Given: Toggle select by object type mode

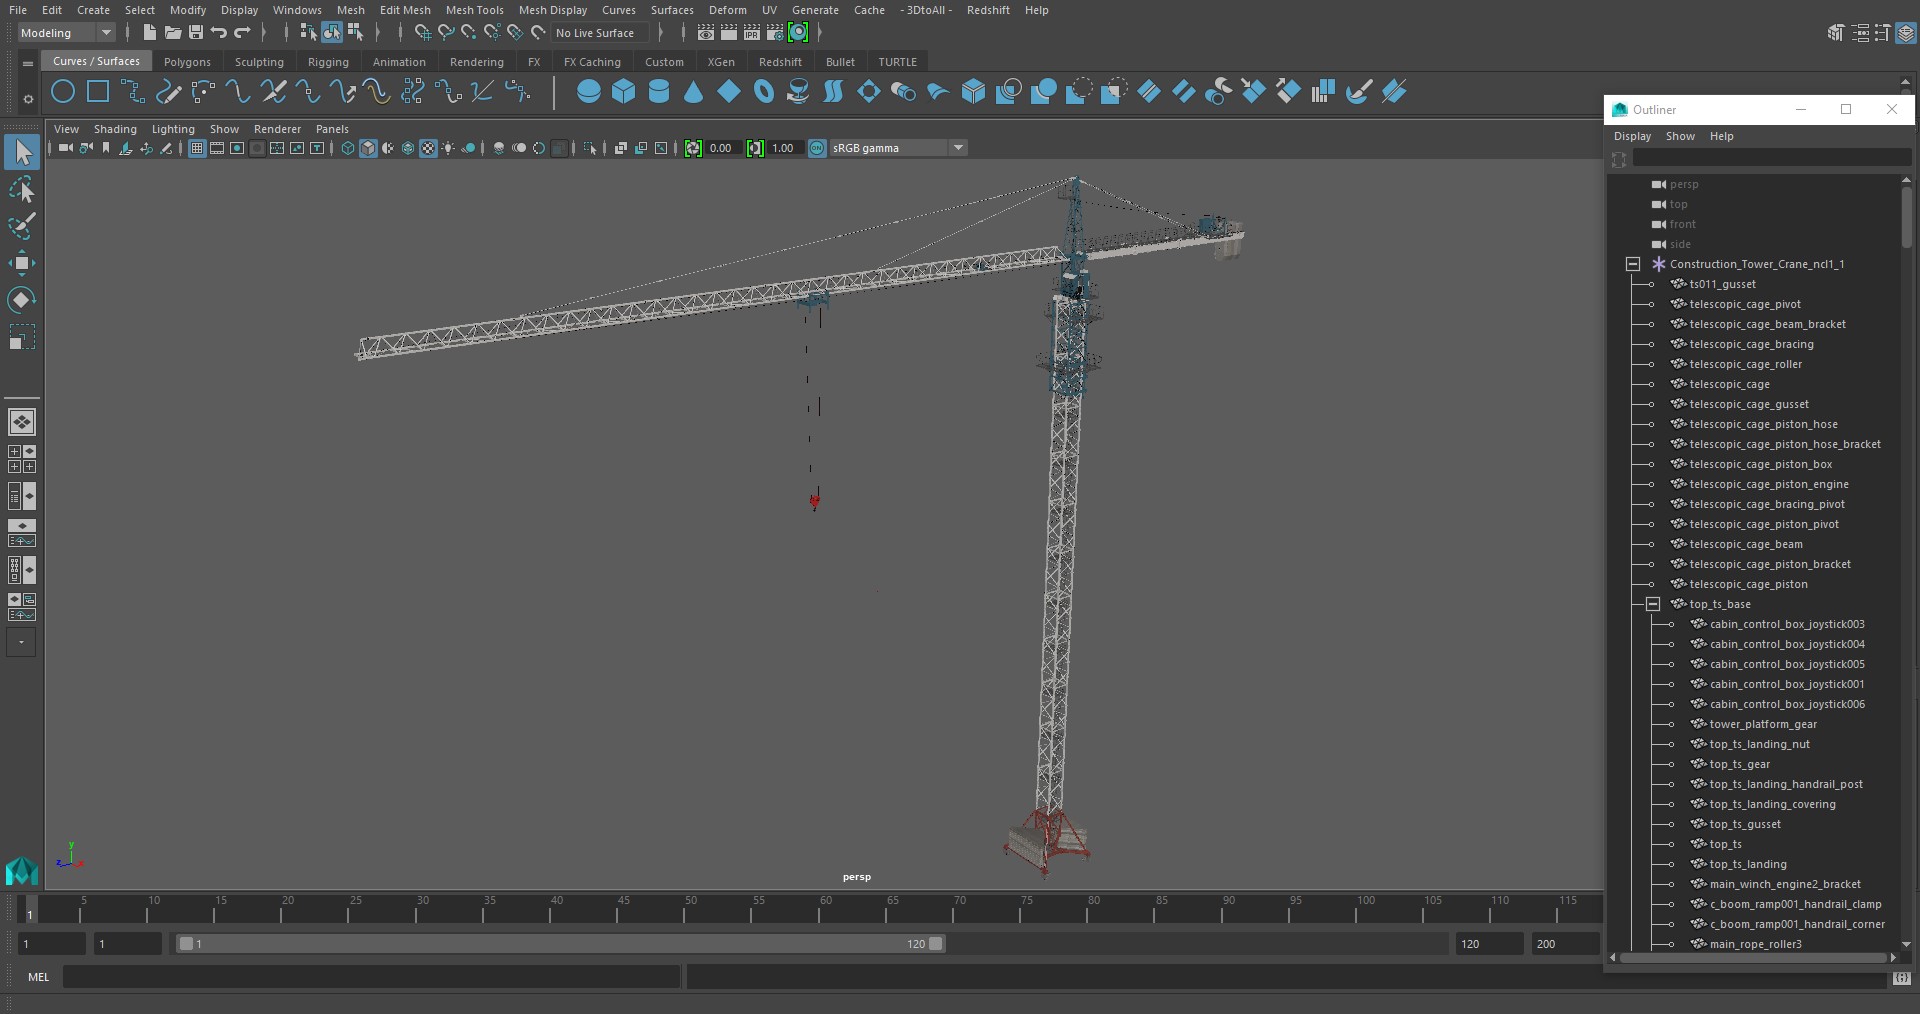Looking at the screenshot, I should point(332,33).
